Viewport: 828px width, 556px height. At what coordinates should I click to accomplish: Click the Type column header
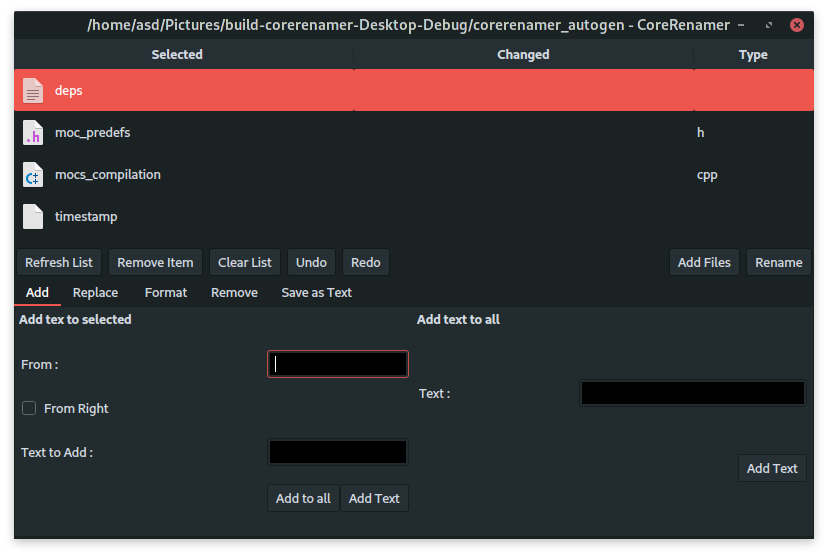pos(754,55)
